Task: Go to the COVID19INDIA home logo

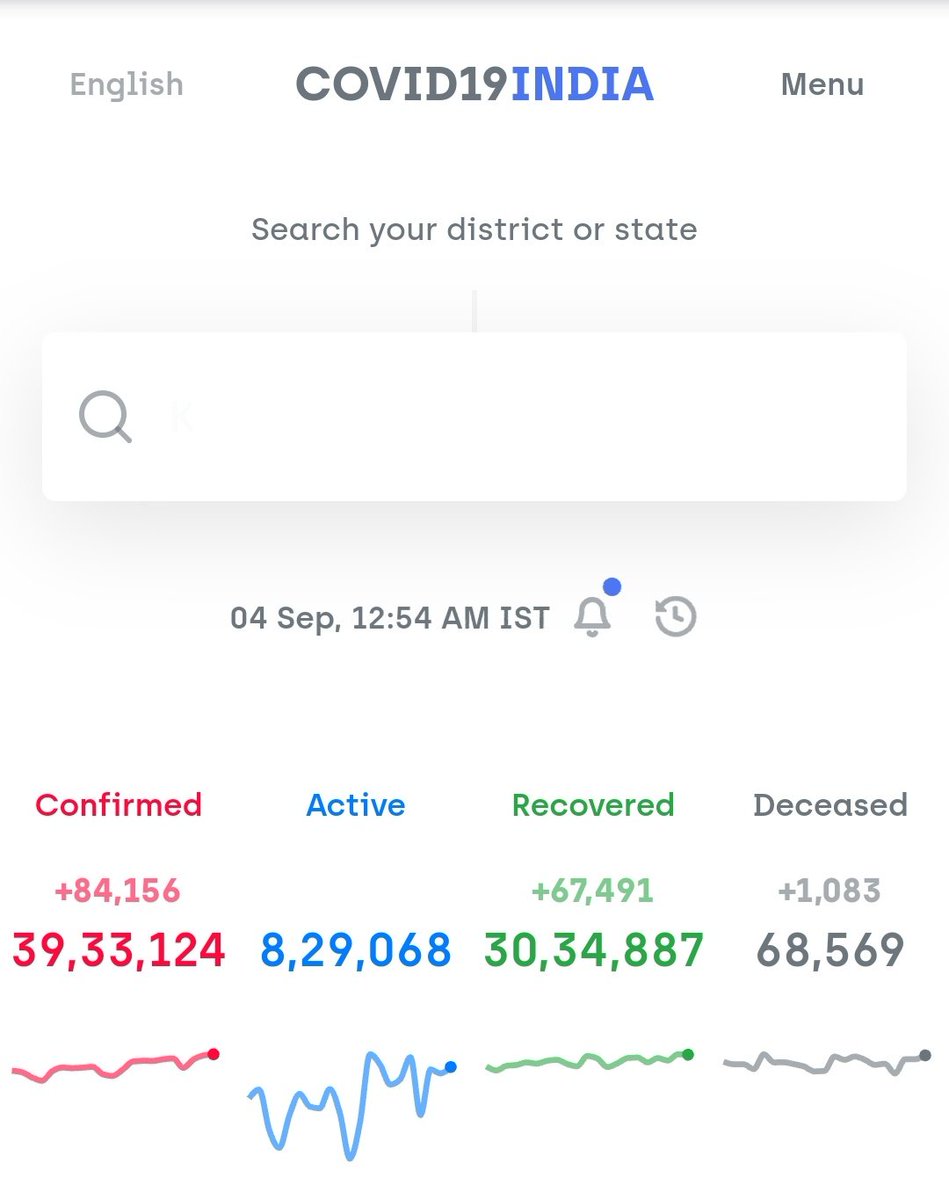Action: pyautogui.click(x=475, y=84)
